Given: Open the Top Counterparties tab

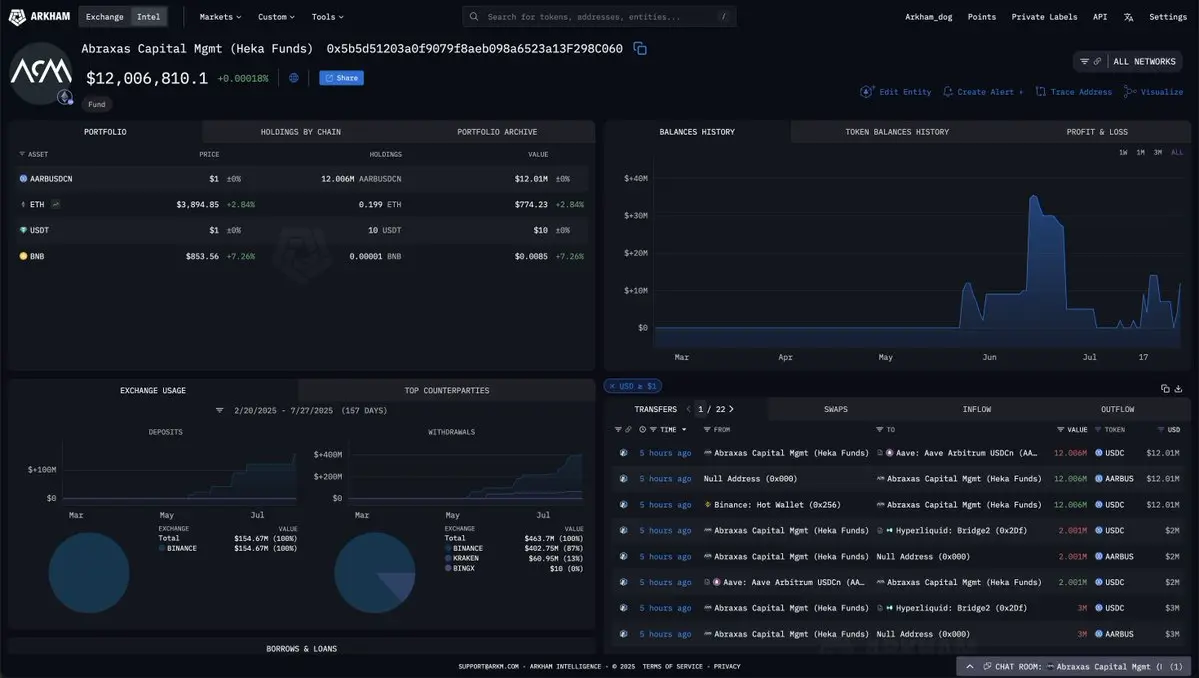Looking at the screenshot, I should tap(447, 391).
